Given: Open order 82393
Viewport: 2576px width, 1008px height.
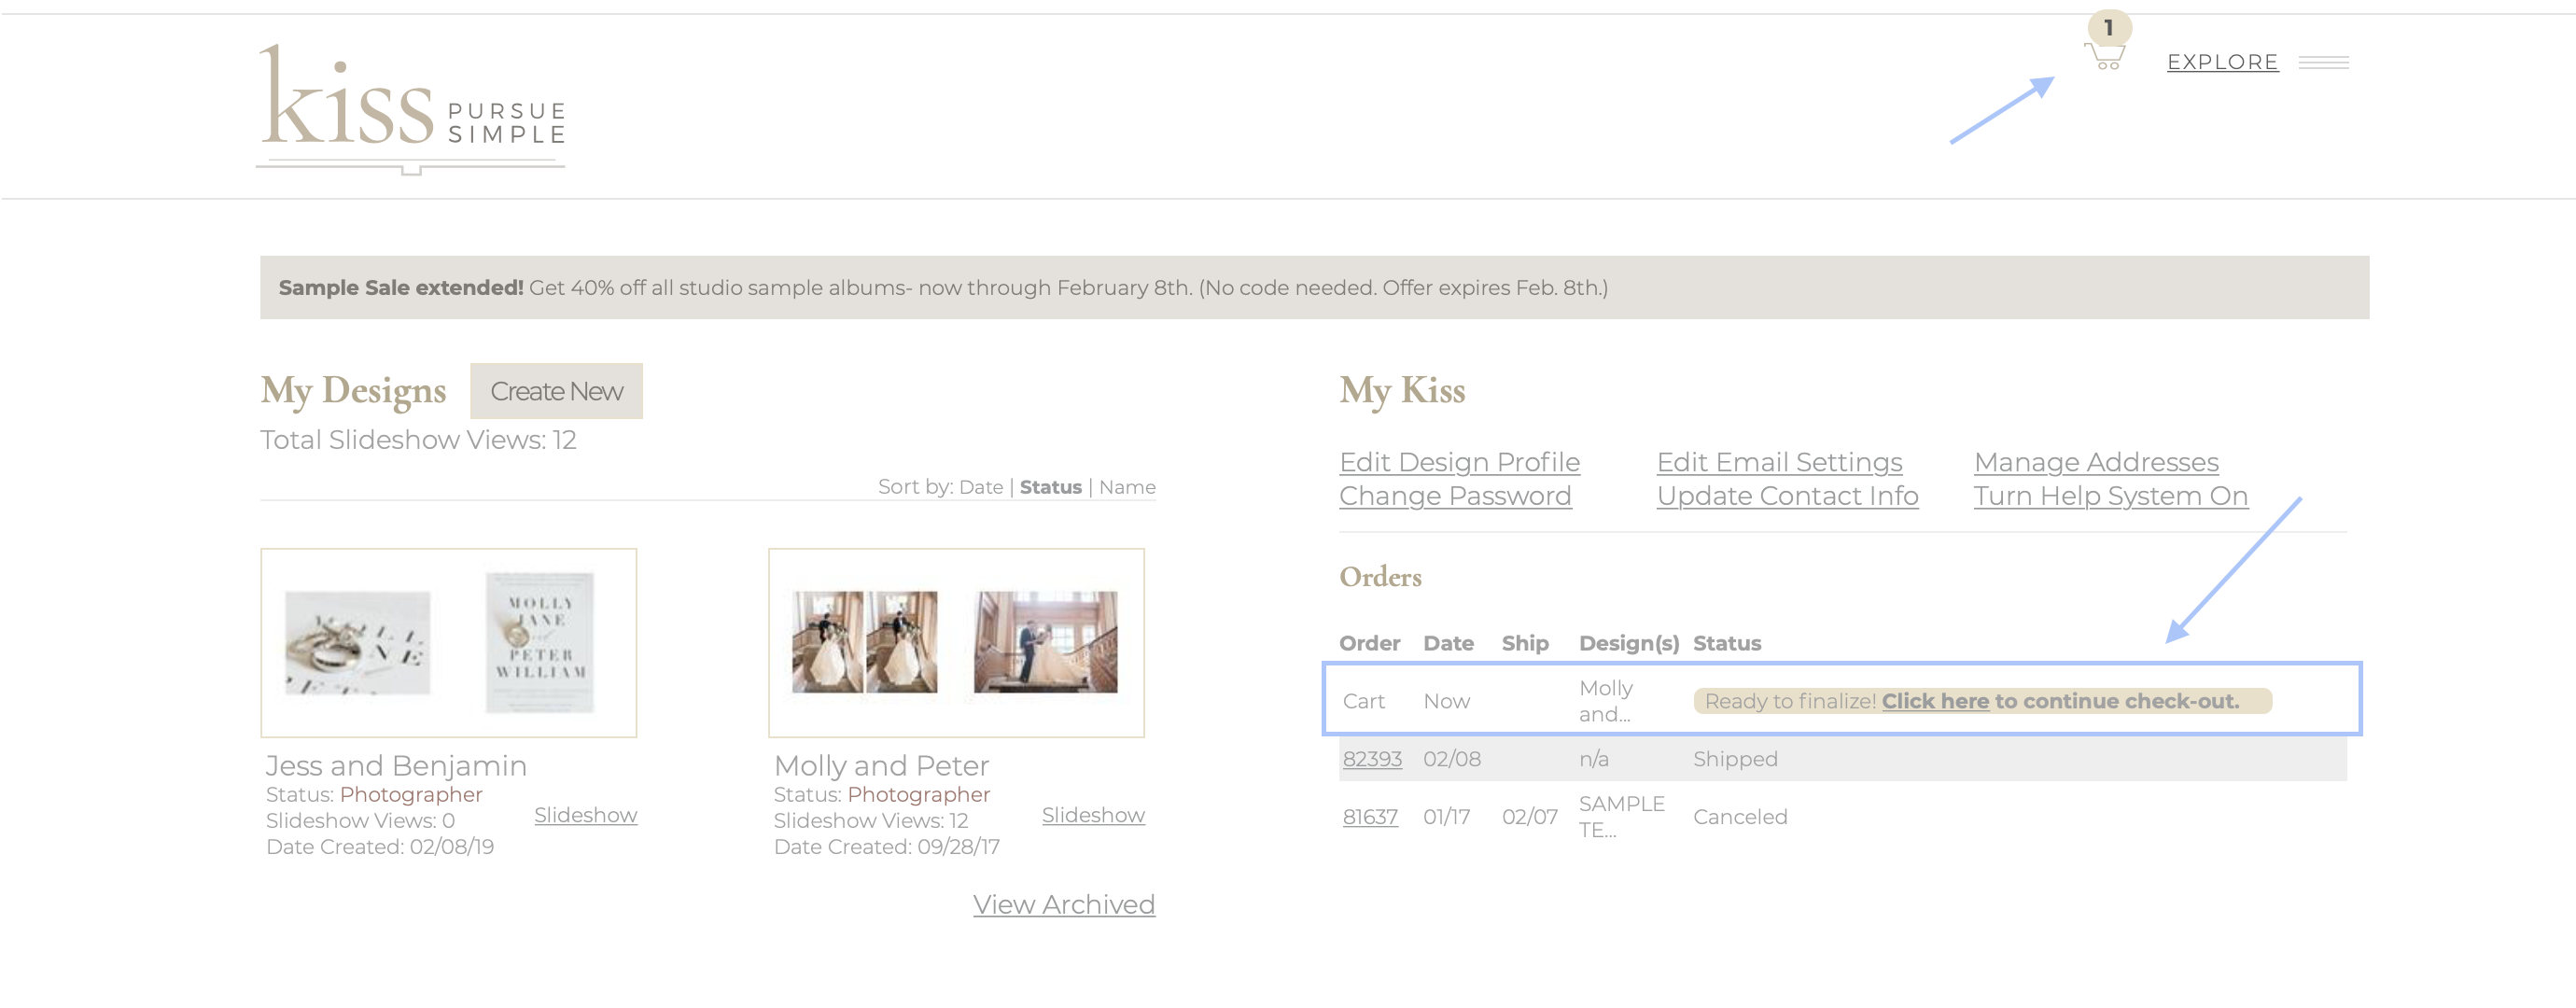Looking at the screenshot, I should point(1372,759).
